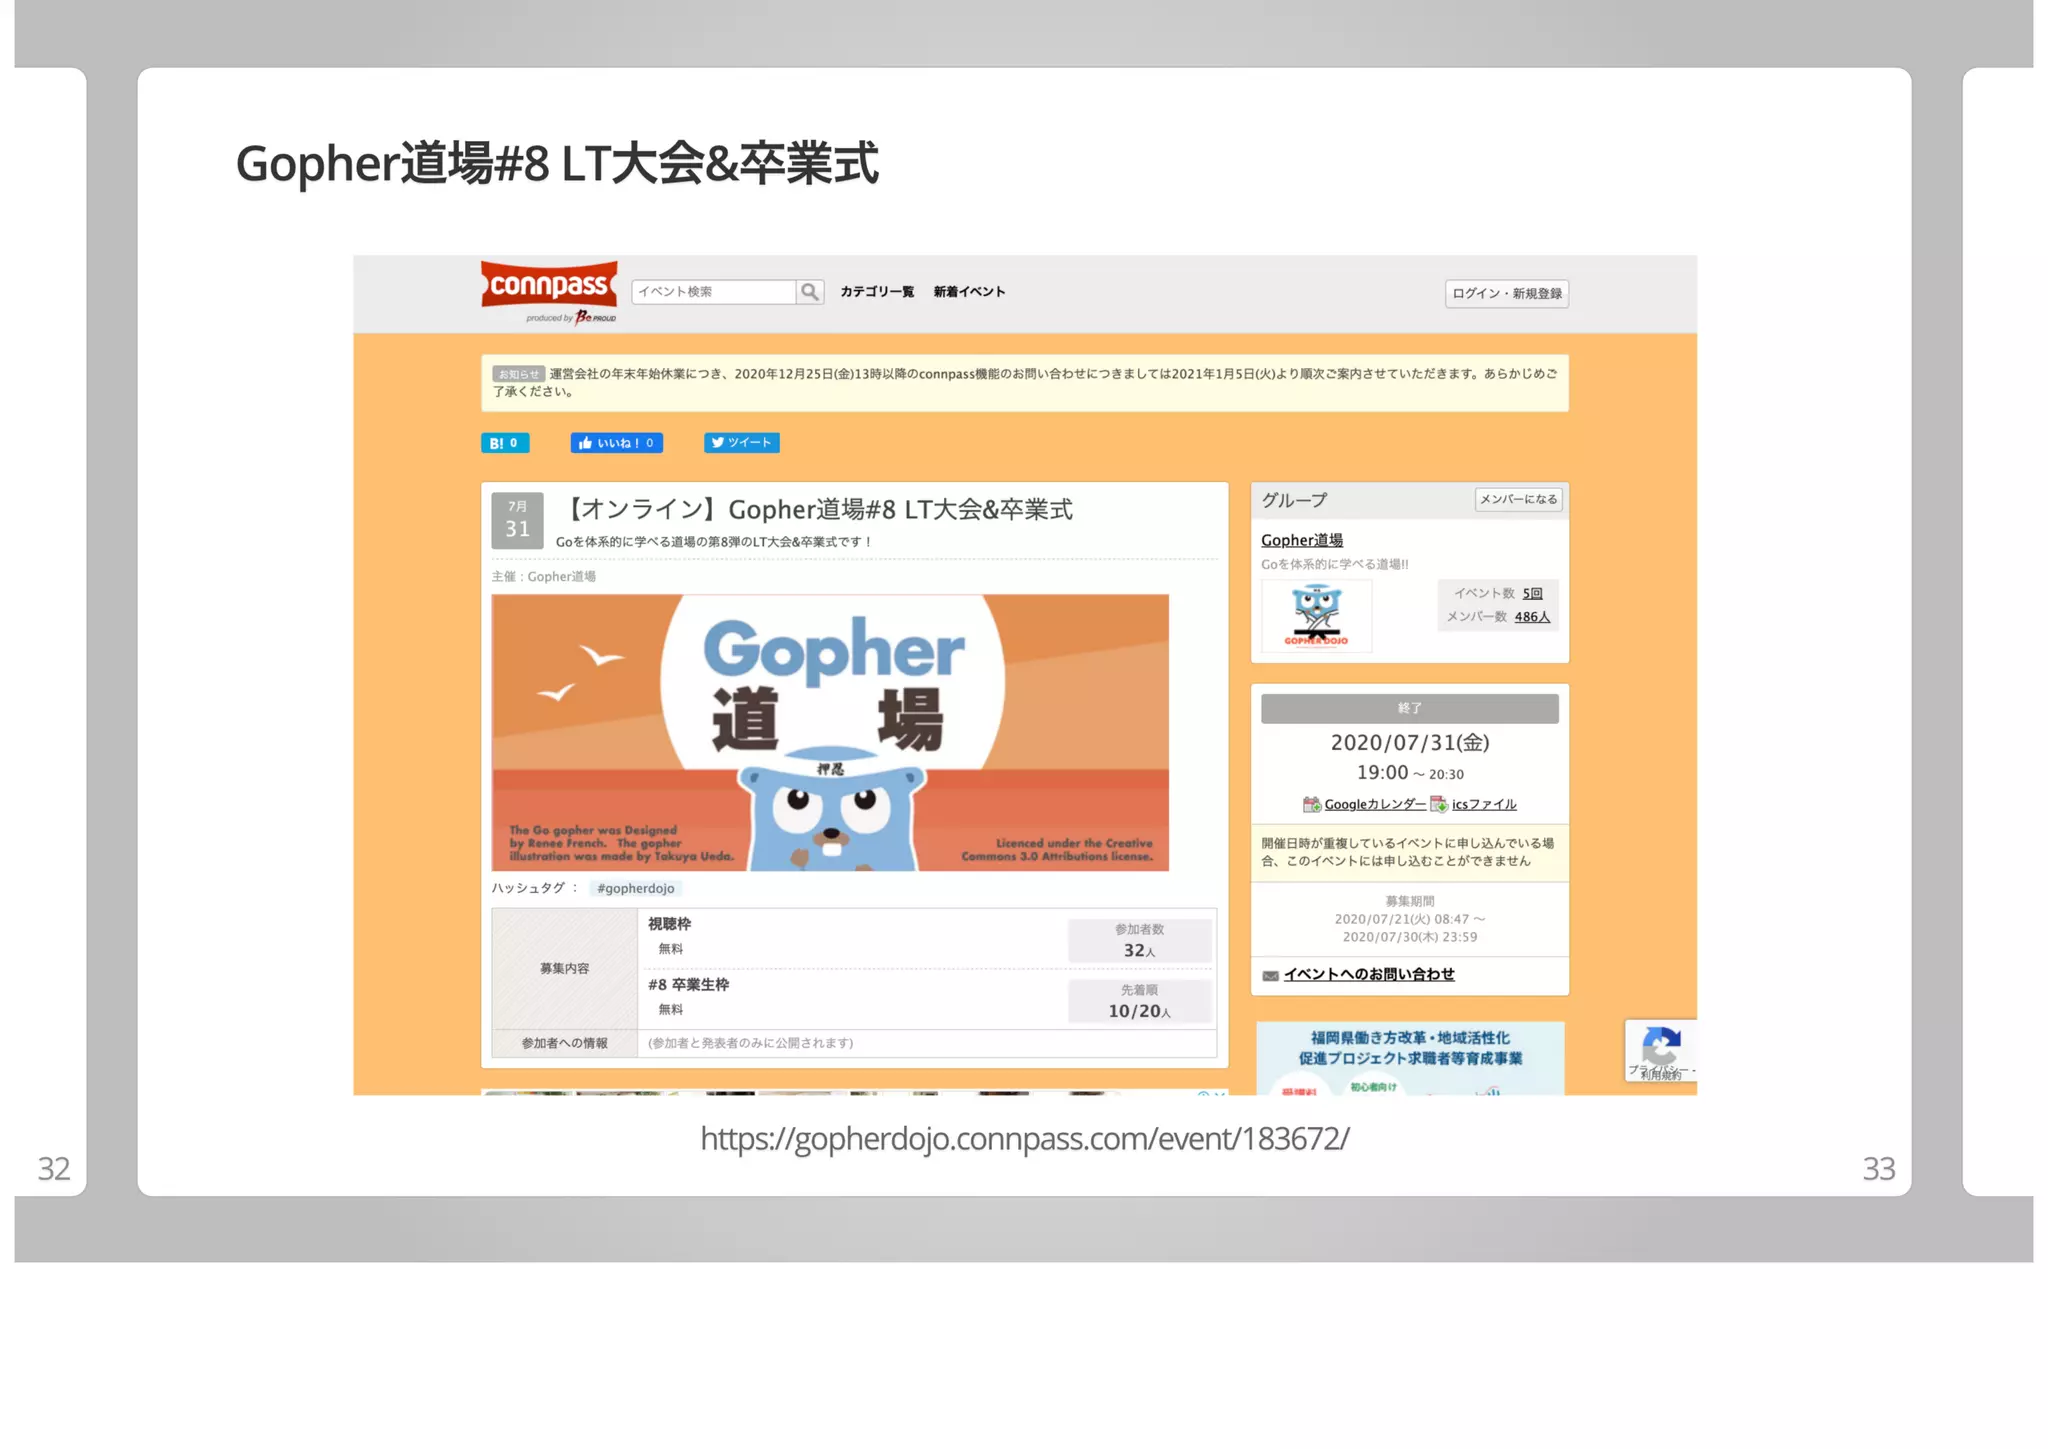Open the メンバー数 486人 link
This screenshot has height=1449, width=2048.
1532,617
